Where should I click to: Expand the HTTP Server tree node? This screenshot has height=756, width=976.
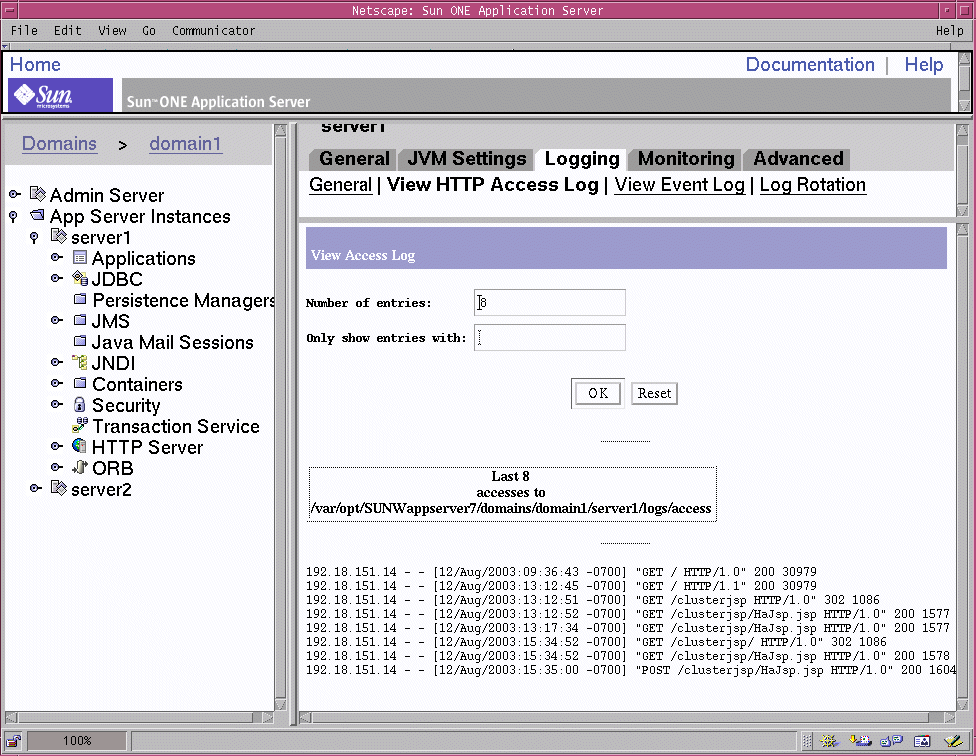(x=57, y=446)
